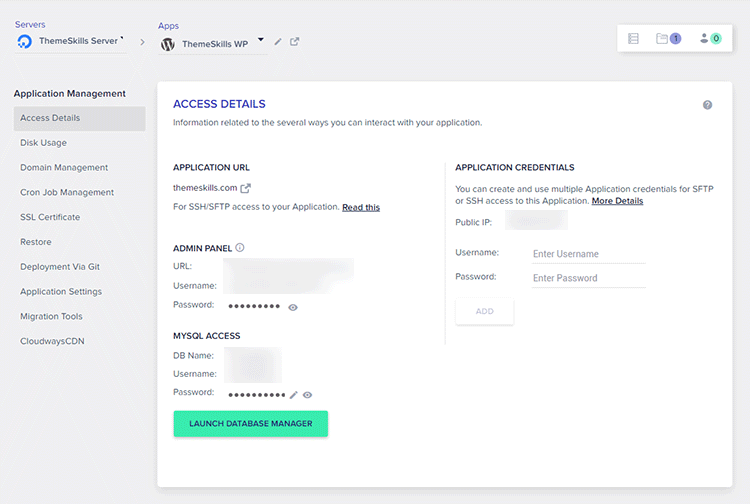Open the help question mark icon
Image resolution: width=750 pixels, height=504 pixels.
[707, 105]
